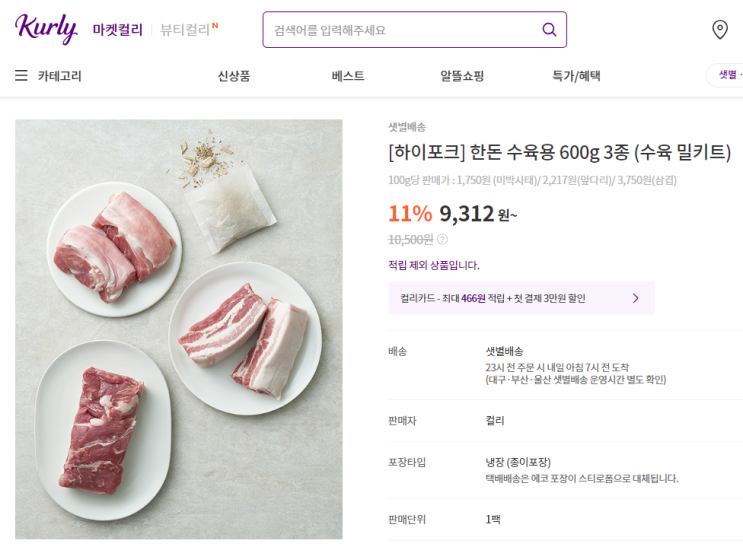
Task: Open the 특가/혜택 menu
Action: (576, 76)
